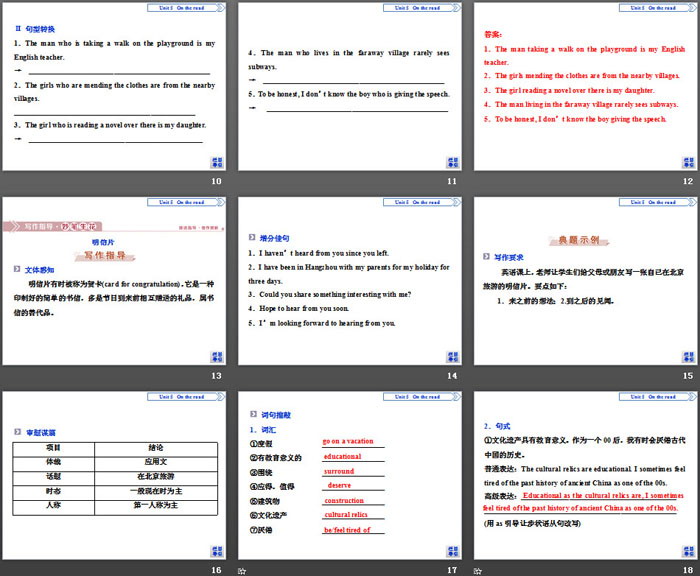The height and width of the screenshot is (576, 700).
Task: Click red answer 'be/feel tired of' on slide 17
Action: click(x=347, y=530)
